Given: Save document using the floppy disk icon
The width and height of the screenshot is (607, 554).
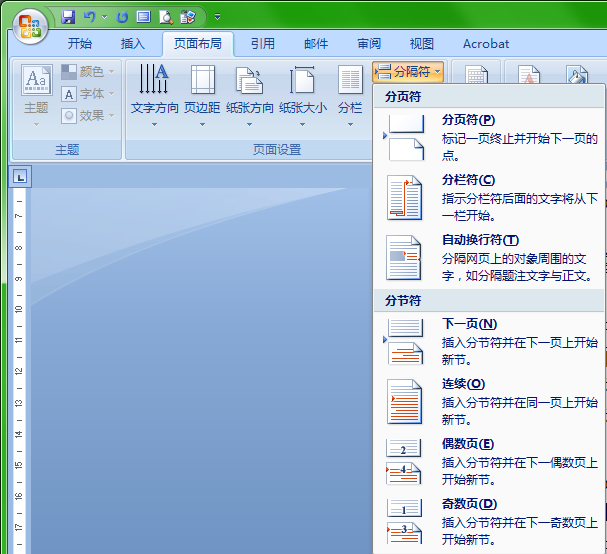Looking at the screenshot, I should coord(68,17).
